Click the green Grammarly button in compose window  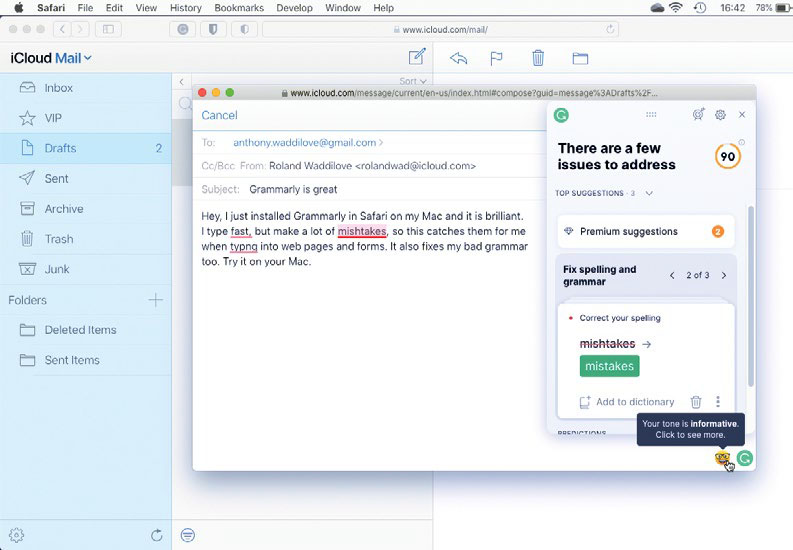click(x=745, y=458)
